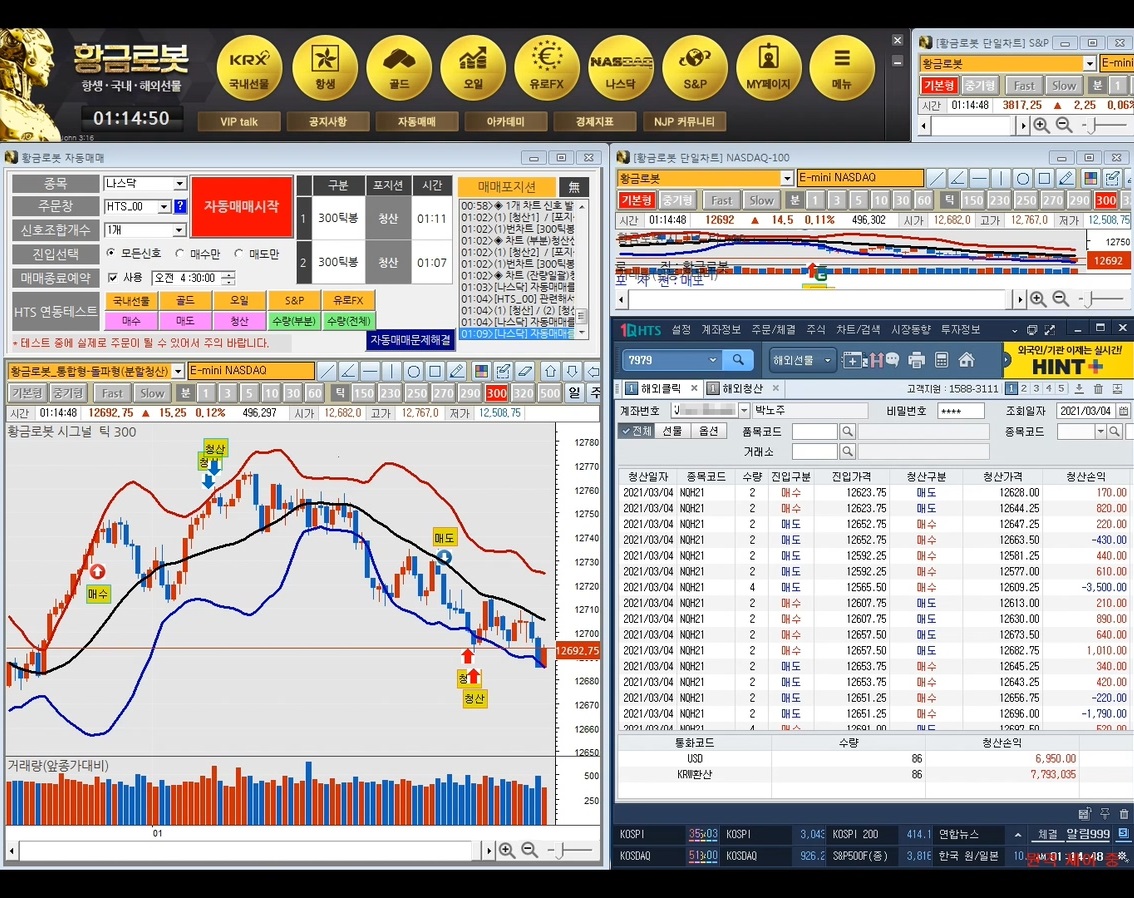Click home icon in 1QHTS toolbar

coord(966,359)
